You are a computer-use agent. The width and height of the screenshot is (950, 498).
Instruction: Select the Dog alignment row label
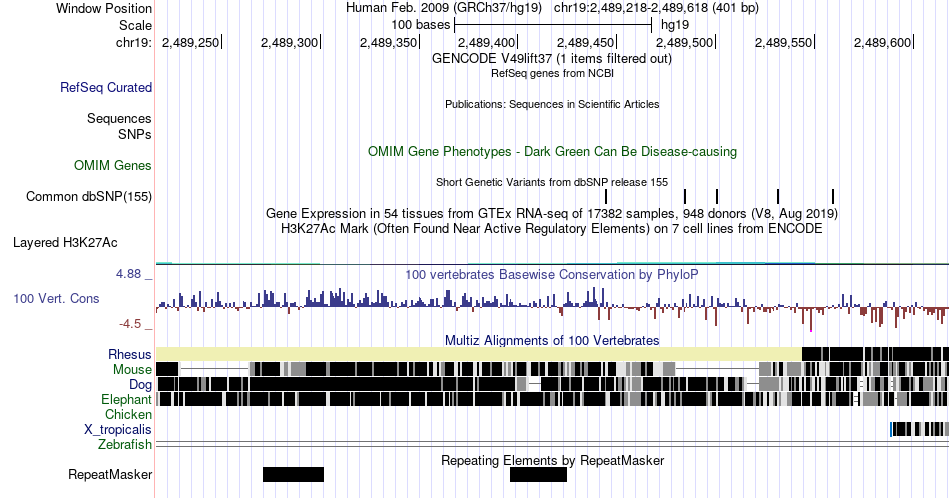[140, 384]
